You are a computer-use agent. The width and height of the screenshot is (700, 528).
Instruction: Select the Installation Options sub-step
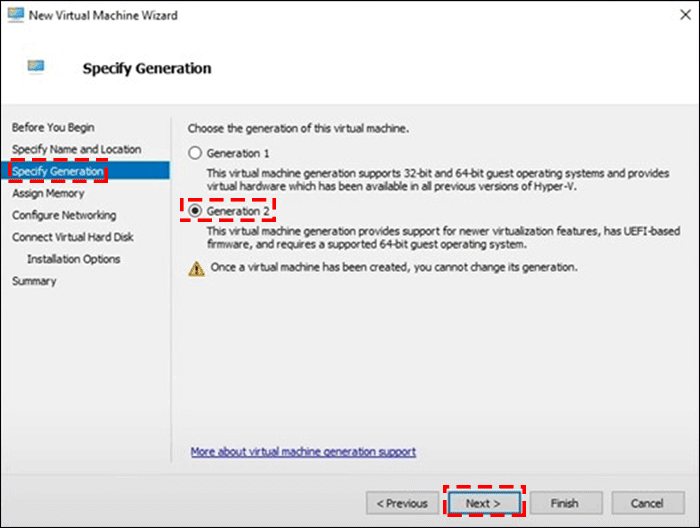click(x=74, y=259)
